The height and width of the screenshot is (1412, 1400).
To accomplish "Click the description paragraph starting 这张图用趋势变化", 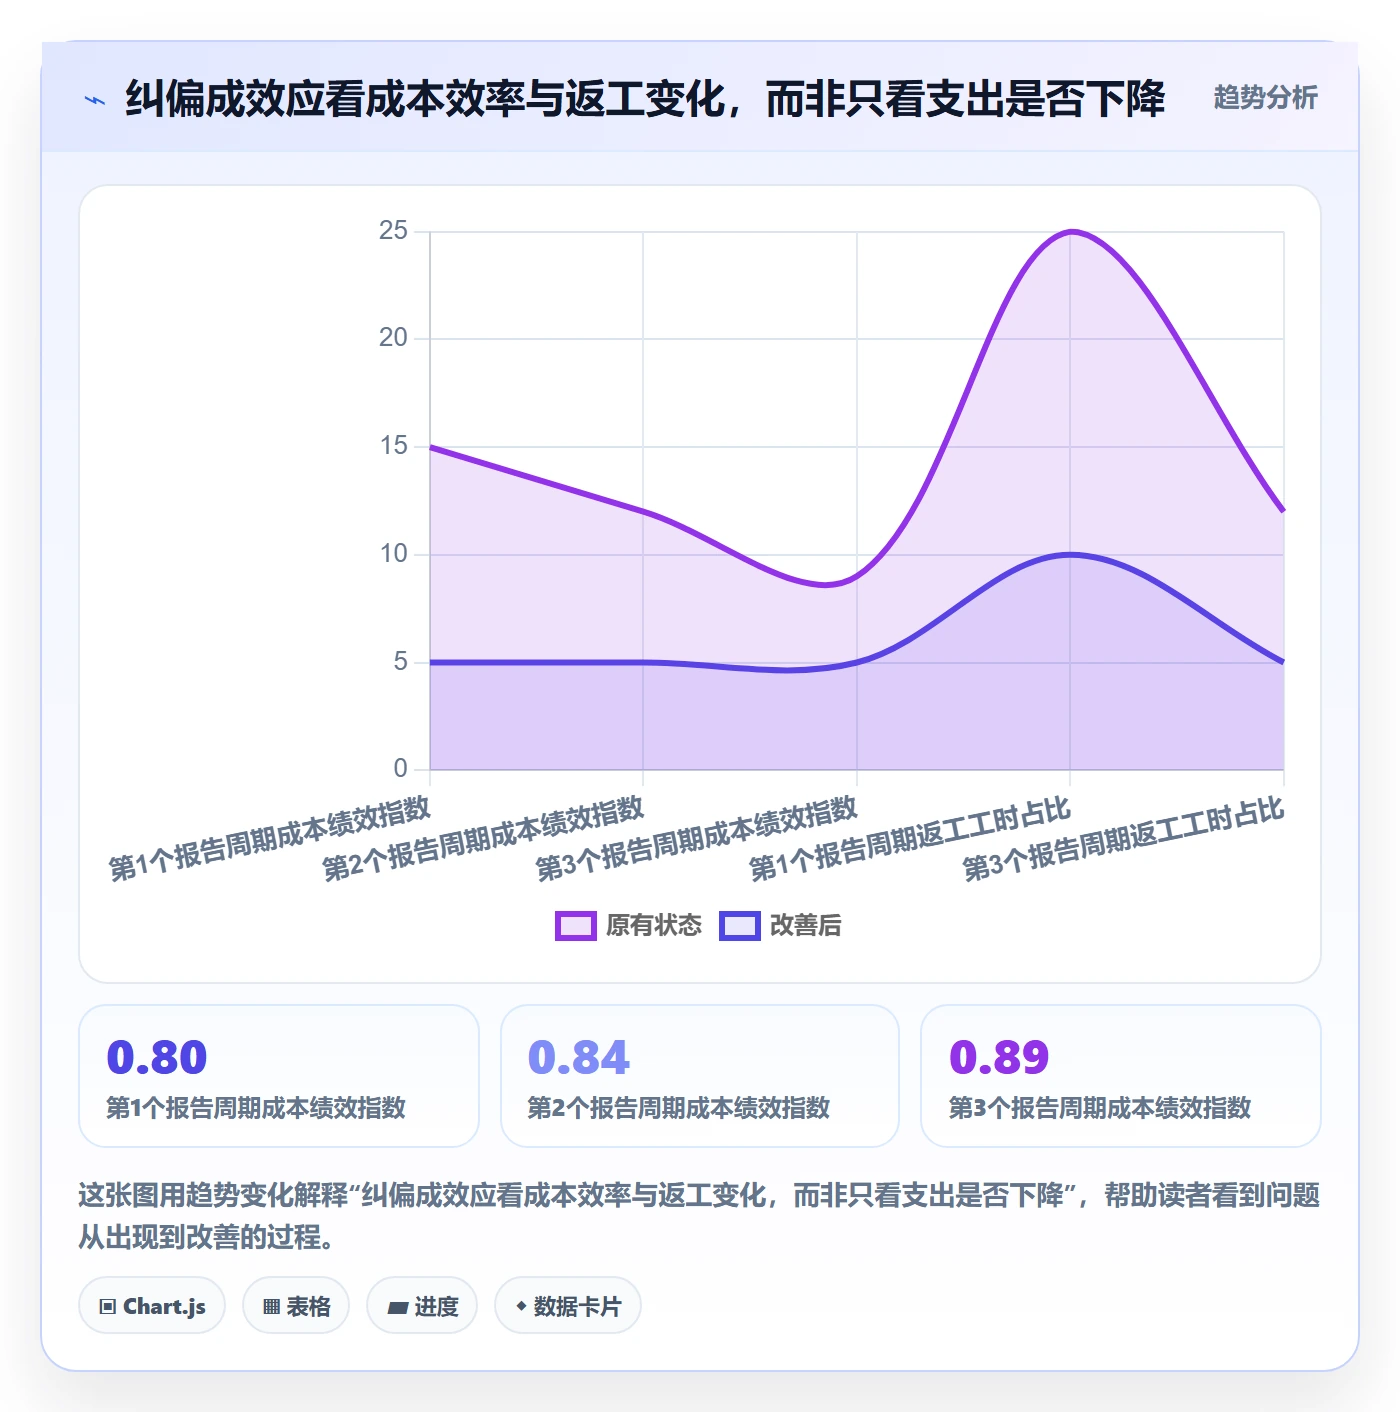I will click(699, 1216).
